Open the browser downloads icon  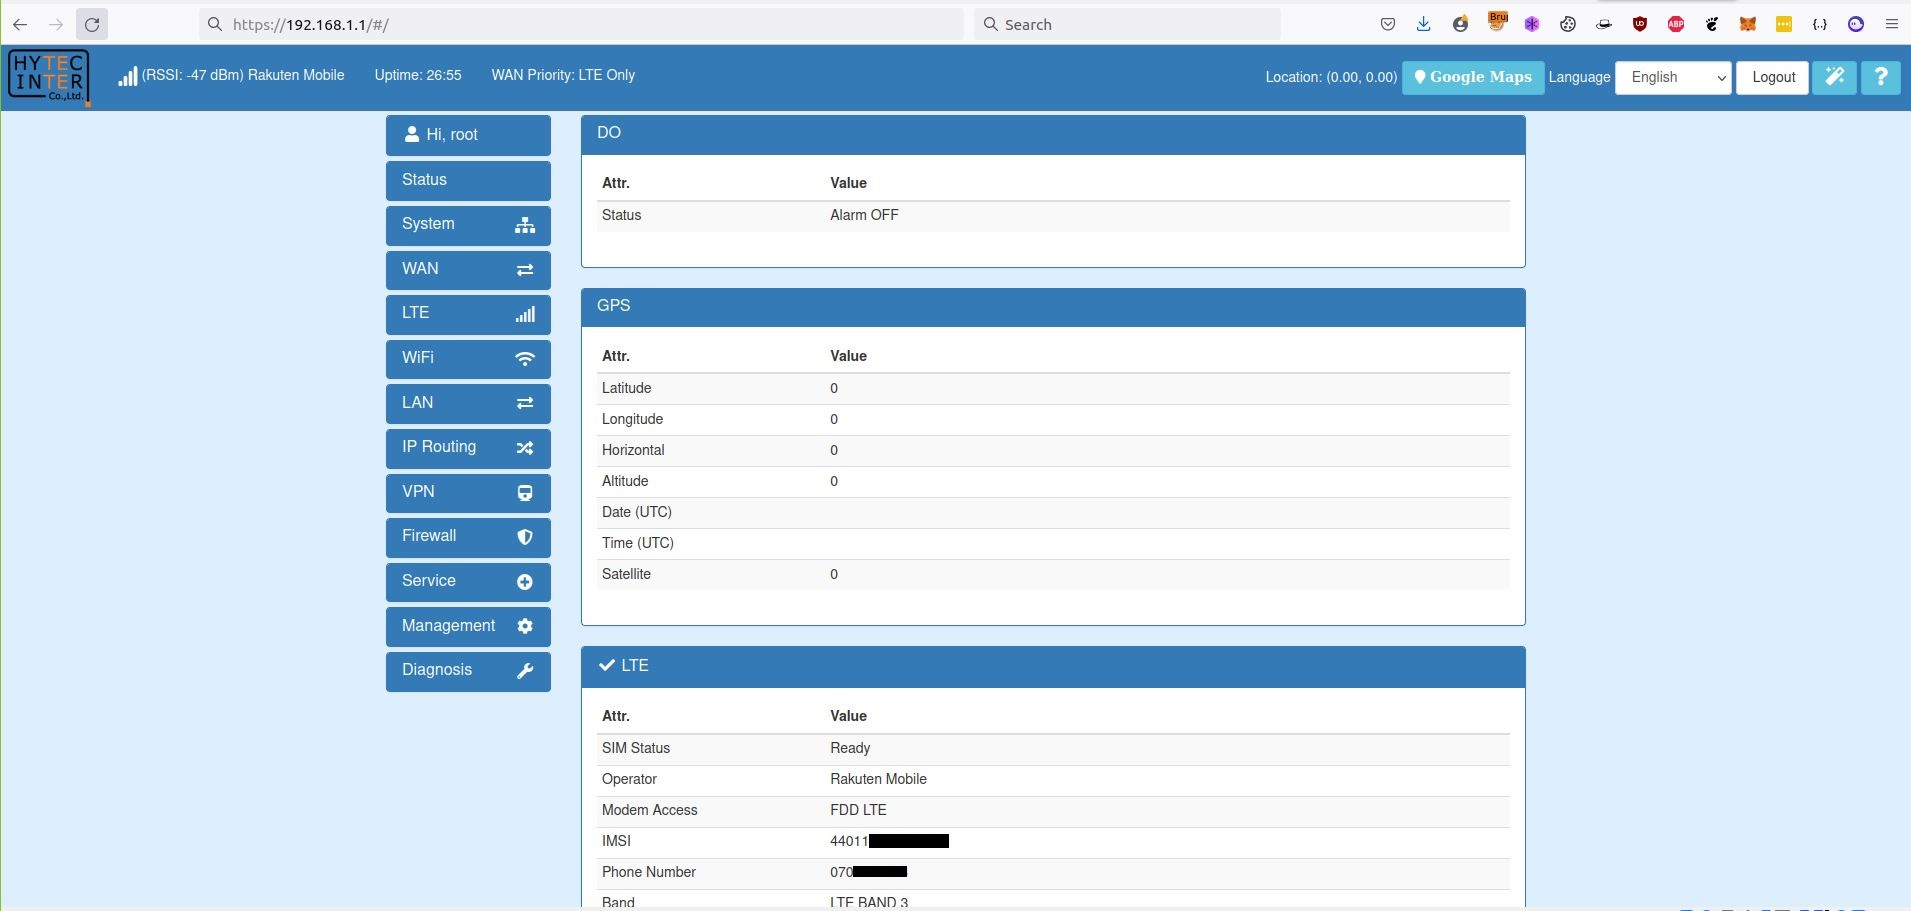click(x=1423, y=24)
